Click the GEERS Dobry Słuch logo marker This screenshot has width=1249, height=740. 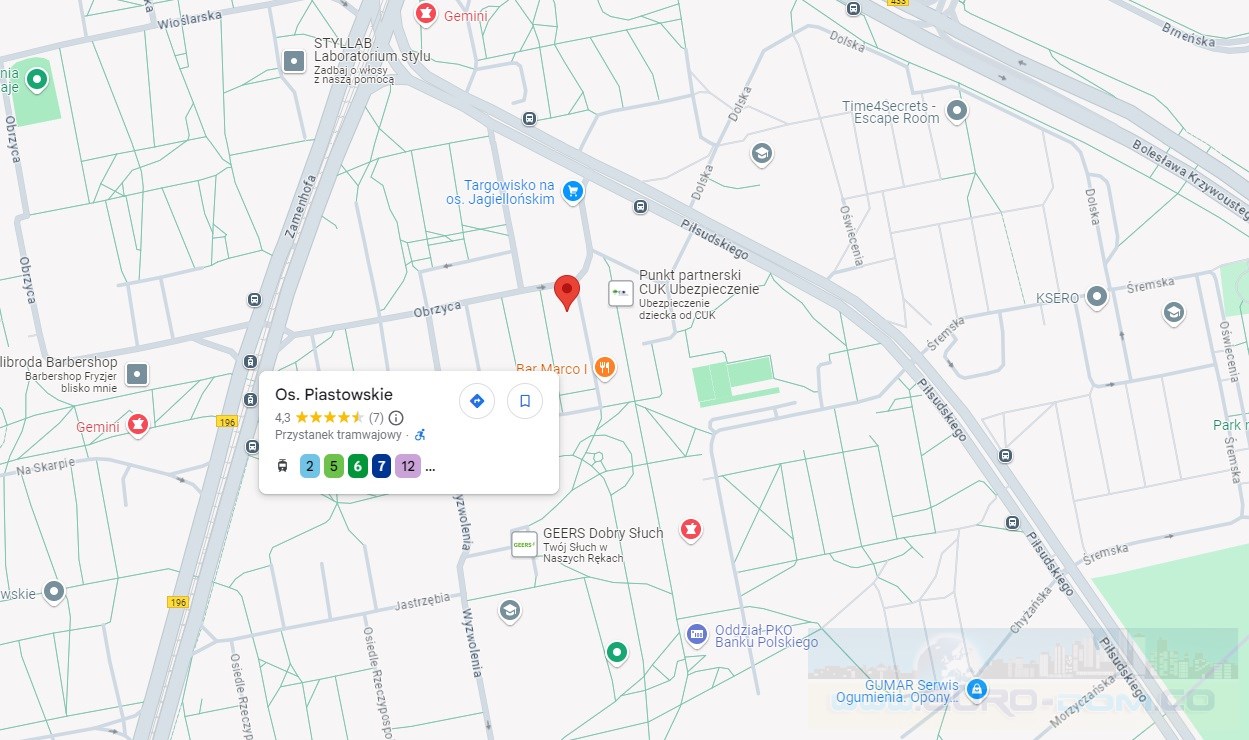(x=524, y=544)
